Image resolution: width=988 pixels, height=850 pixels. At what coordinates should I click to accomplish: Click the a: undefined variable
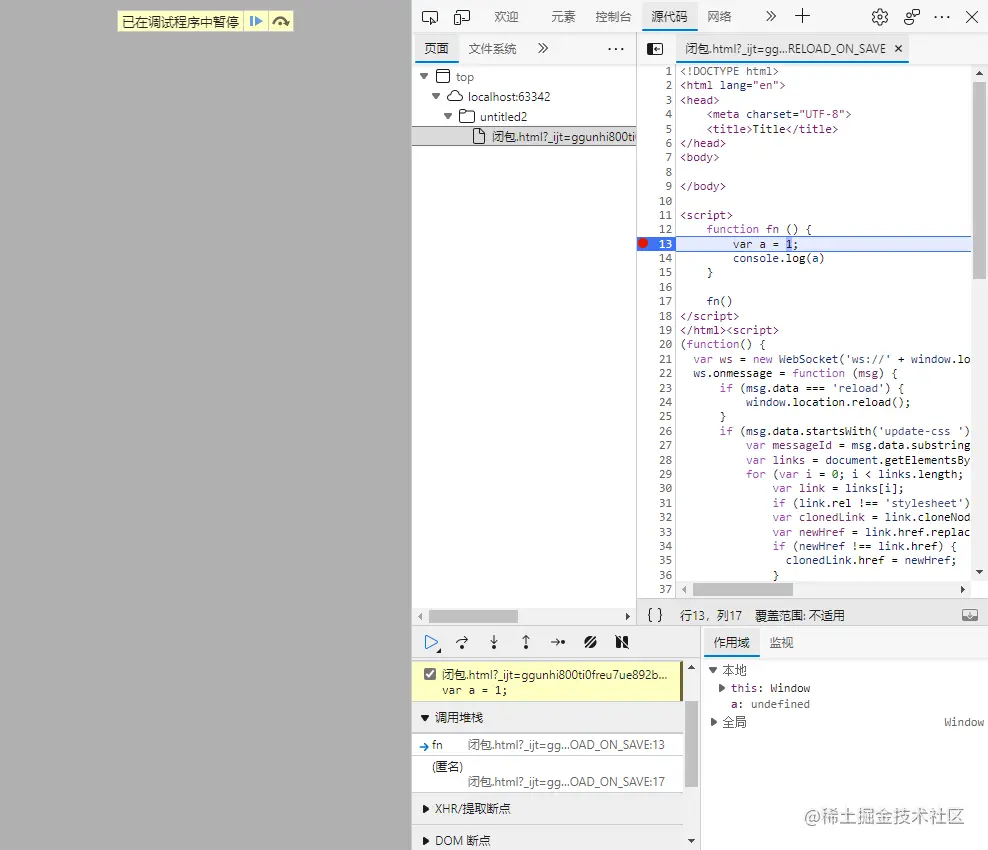770,704
